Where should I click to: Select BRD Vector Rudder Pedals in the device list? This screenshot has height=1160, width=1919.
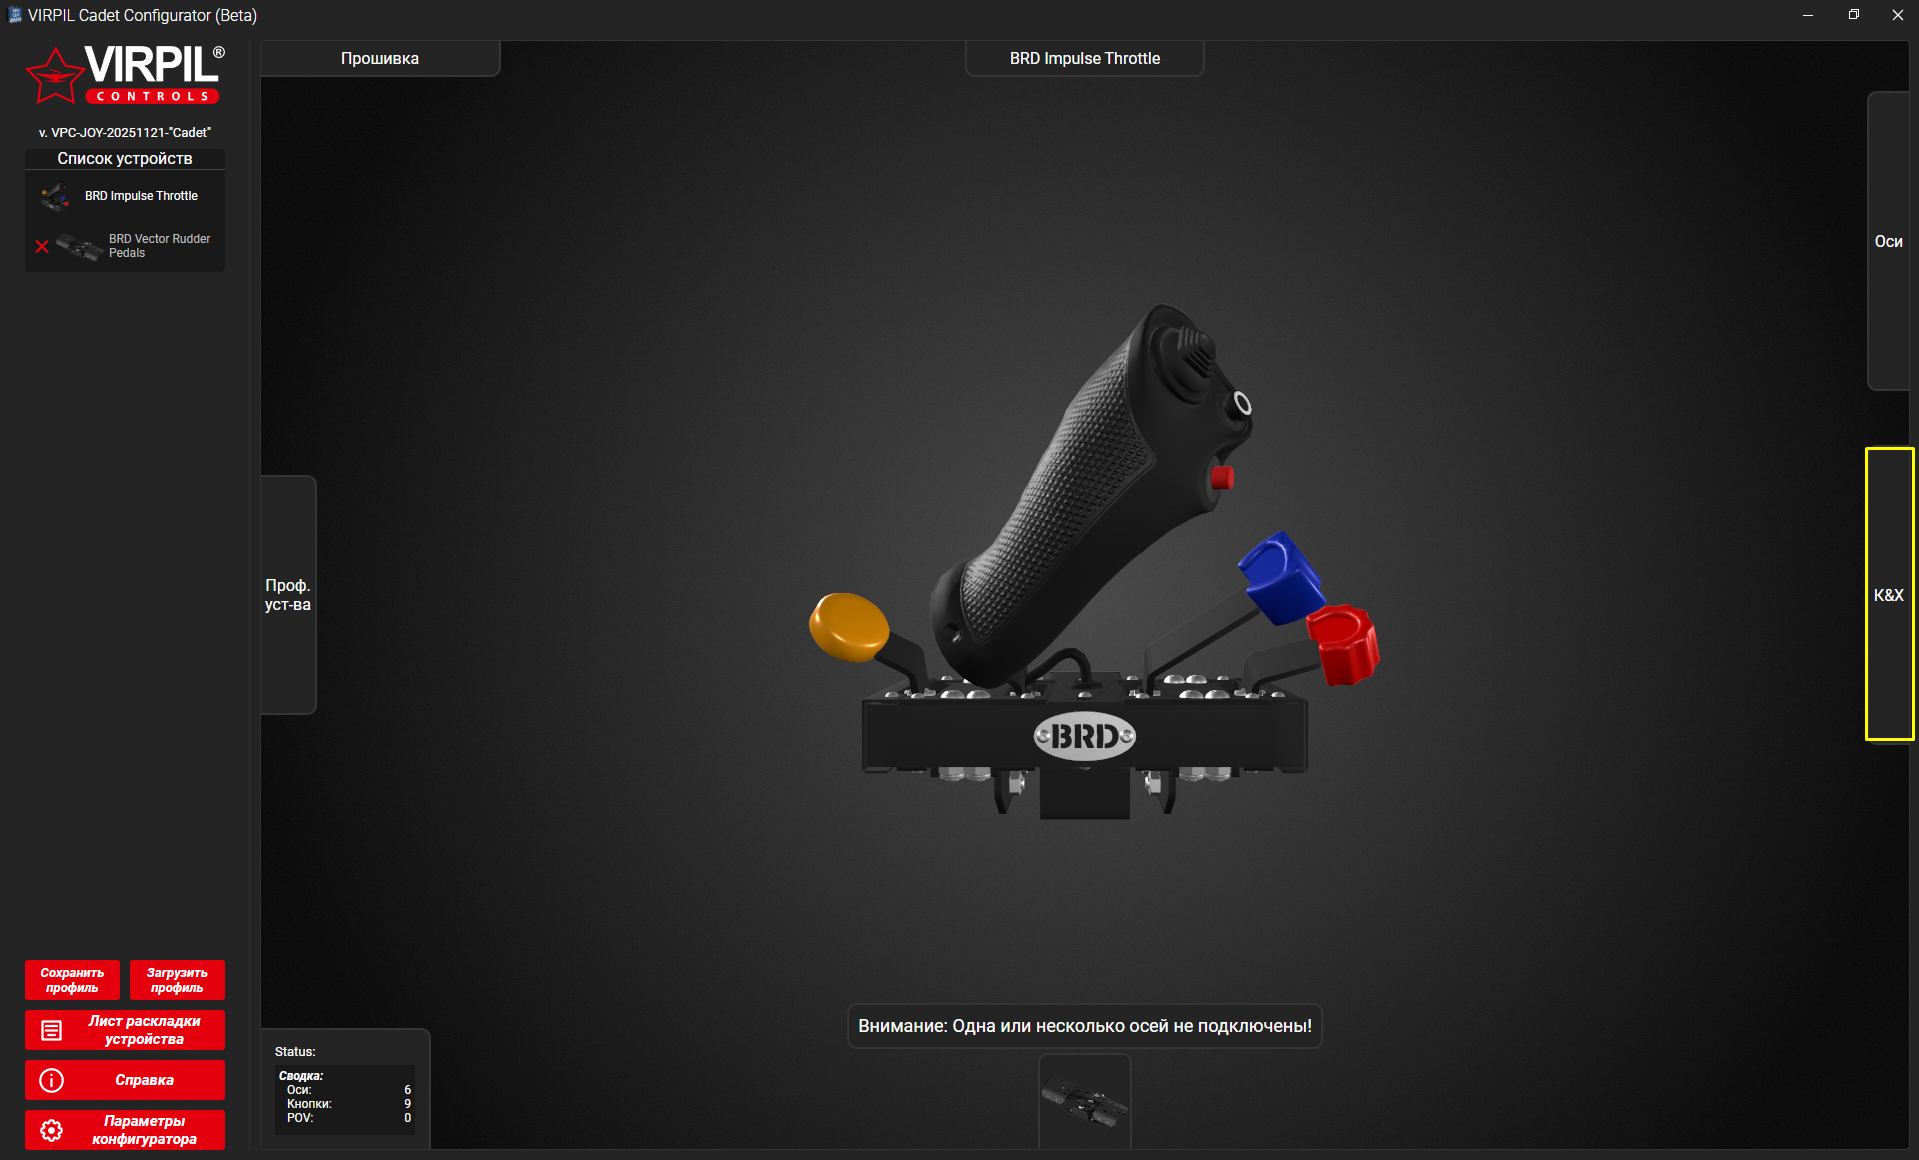tap(159, 246)
